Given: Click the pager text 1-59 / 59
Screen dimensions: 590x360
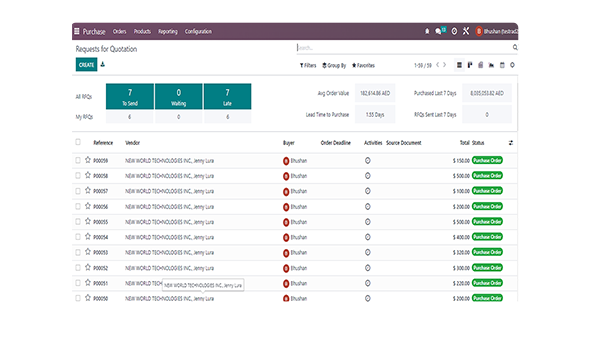Looking at the screenshot, I should coord(423,65).
